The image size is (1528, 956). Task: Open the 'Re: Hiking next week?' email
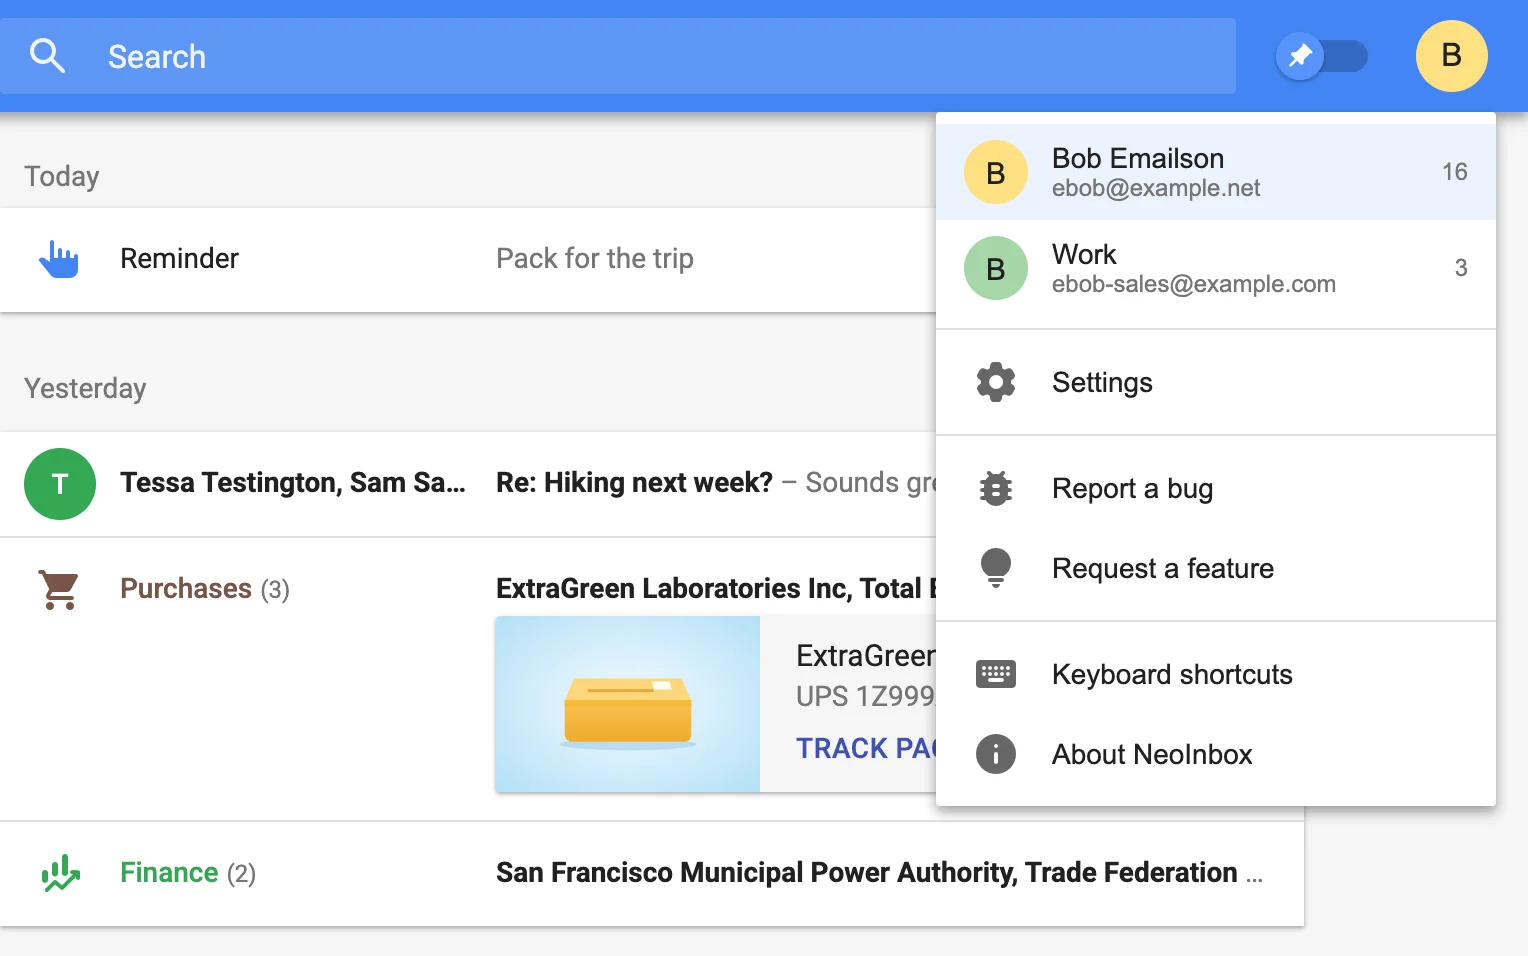[x=634, y=483]
